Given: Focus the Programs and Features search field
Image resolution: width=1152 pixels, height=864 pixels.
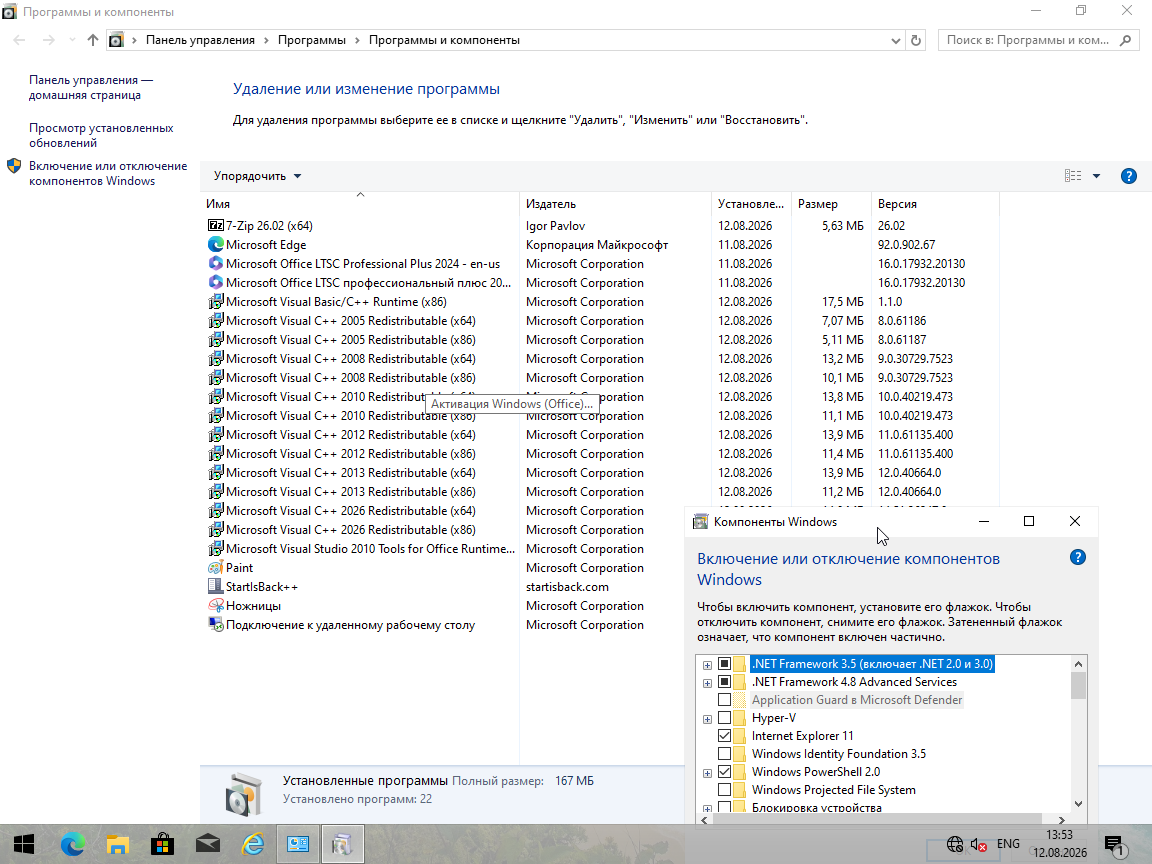Looking at the screenshot, I should pos(1027,40).
